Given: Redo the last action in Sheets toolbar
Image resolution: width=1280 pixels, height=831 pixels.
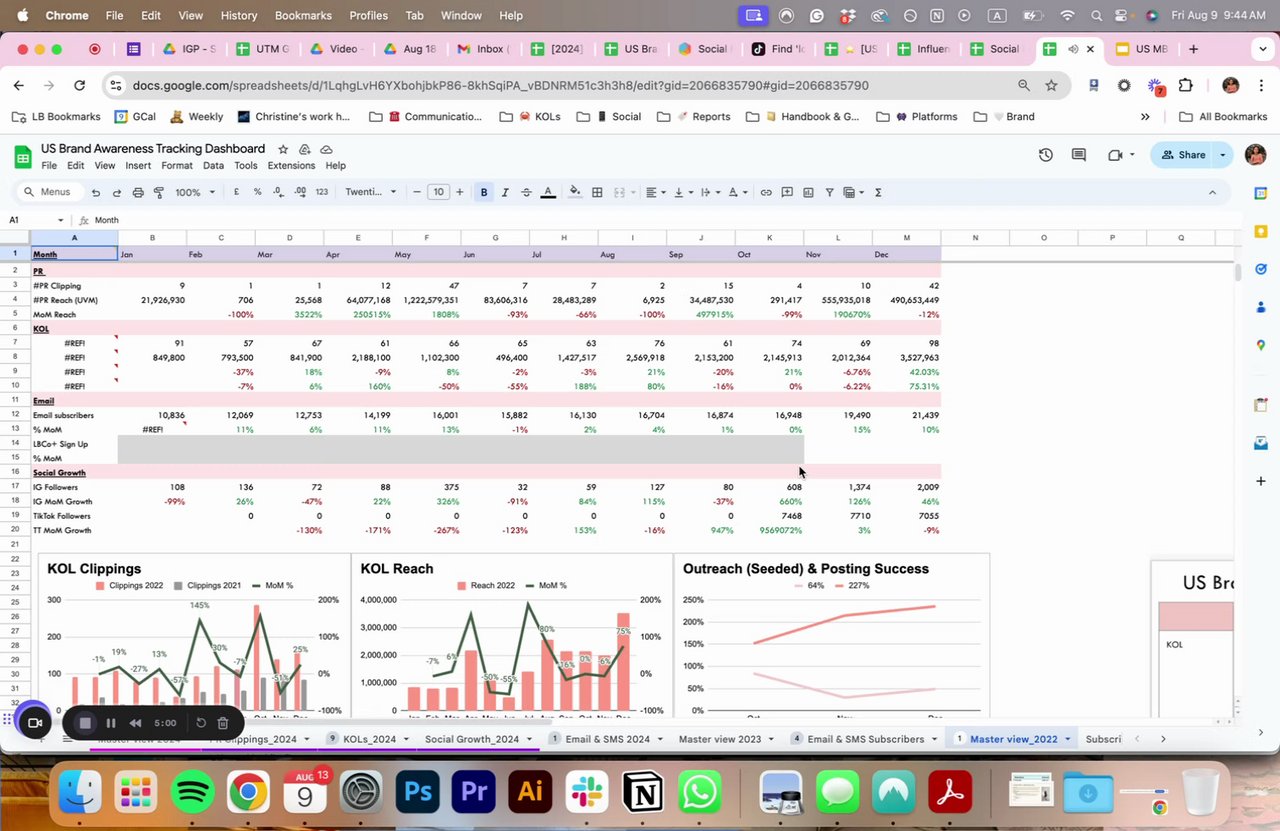Looking at the screenshot, I should point(117,192).
